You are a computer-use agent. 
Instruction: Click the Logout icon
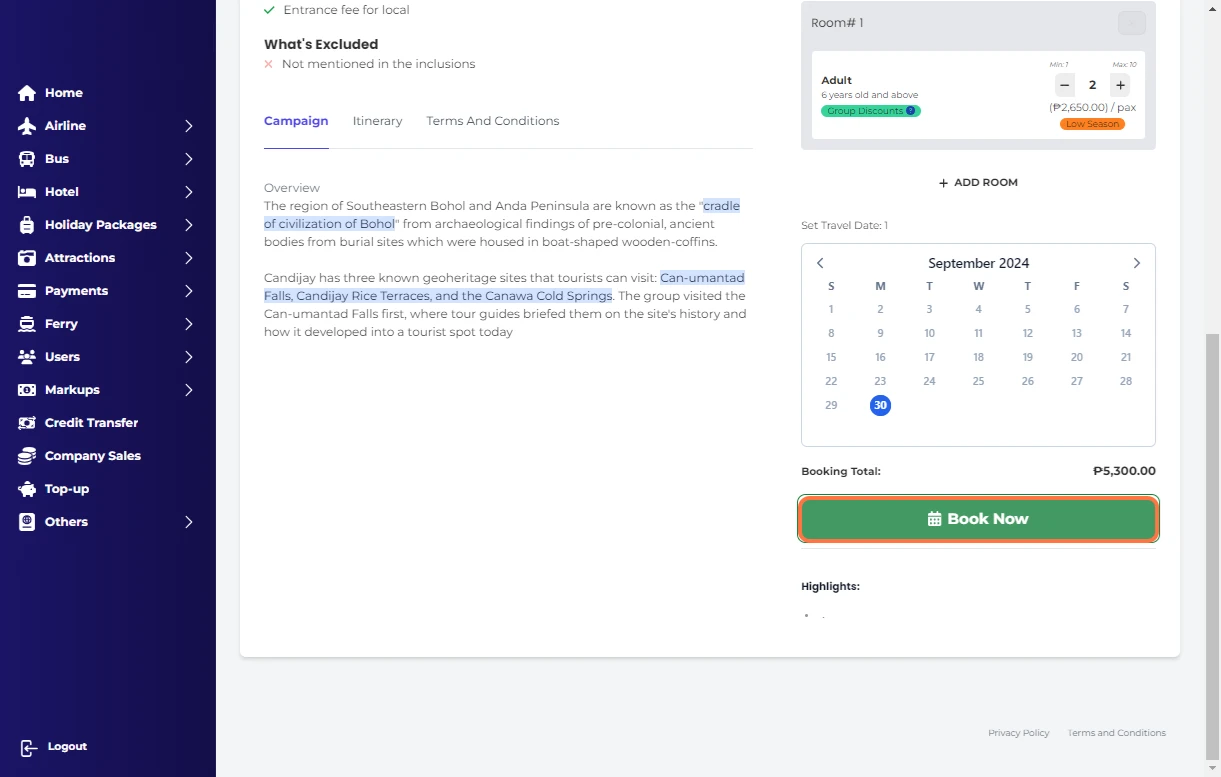coord(29,747)
